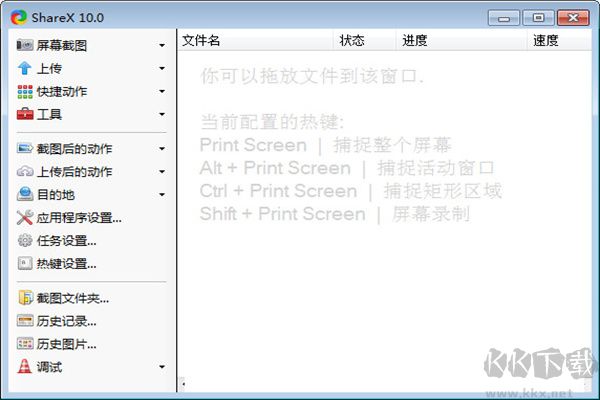Viewport: 600px width, 400px height.
Task: Expand the 调试 submenu arrow
Action: coord(162,367)
